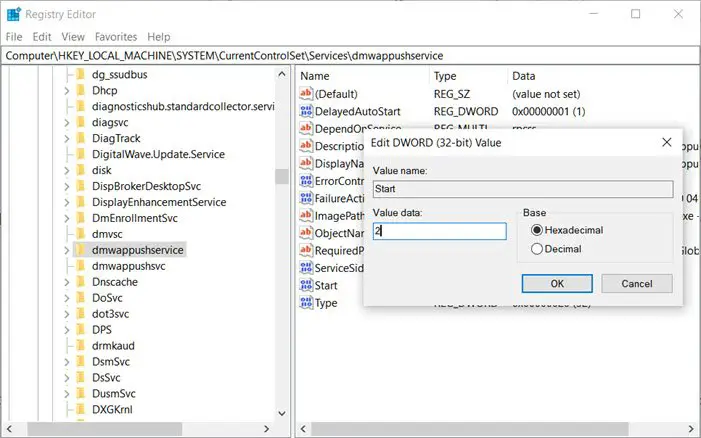The width and height of the screenshot is (701, 438).
Task: Expand the dmwappushservice key
Action: [67, 250]
